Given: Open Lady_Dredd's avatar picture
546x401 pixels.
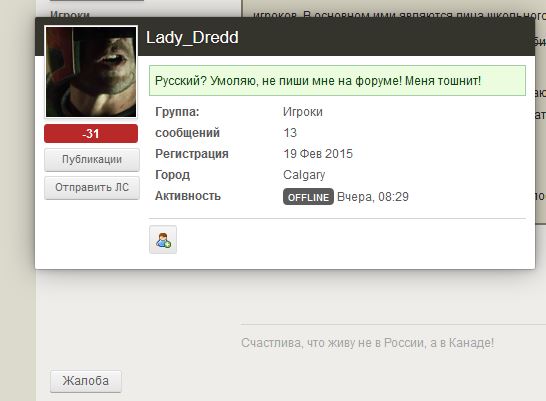Looking at the screenshot, I should [91, 72].
